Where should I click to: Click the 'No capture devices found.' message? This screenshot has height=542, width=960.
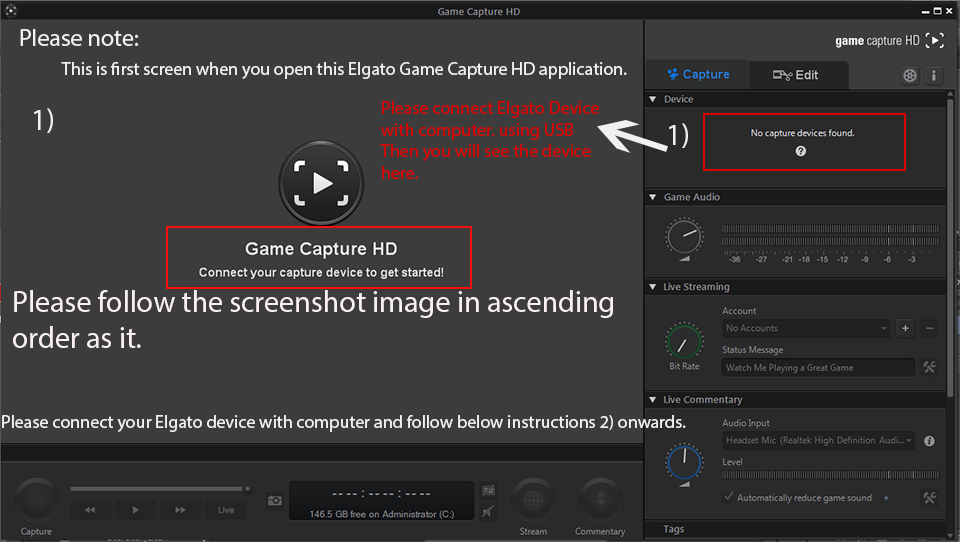[803, 133]
